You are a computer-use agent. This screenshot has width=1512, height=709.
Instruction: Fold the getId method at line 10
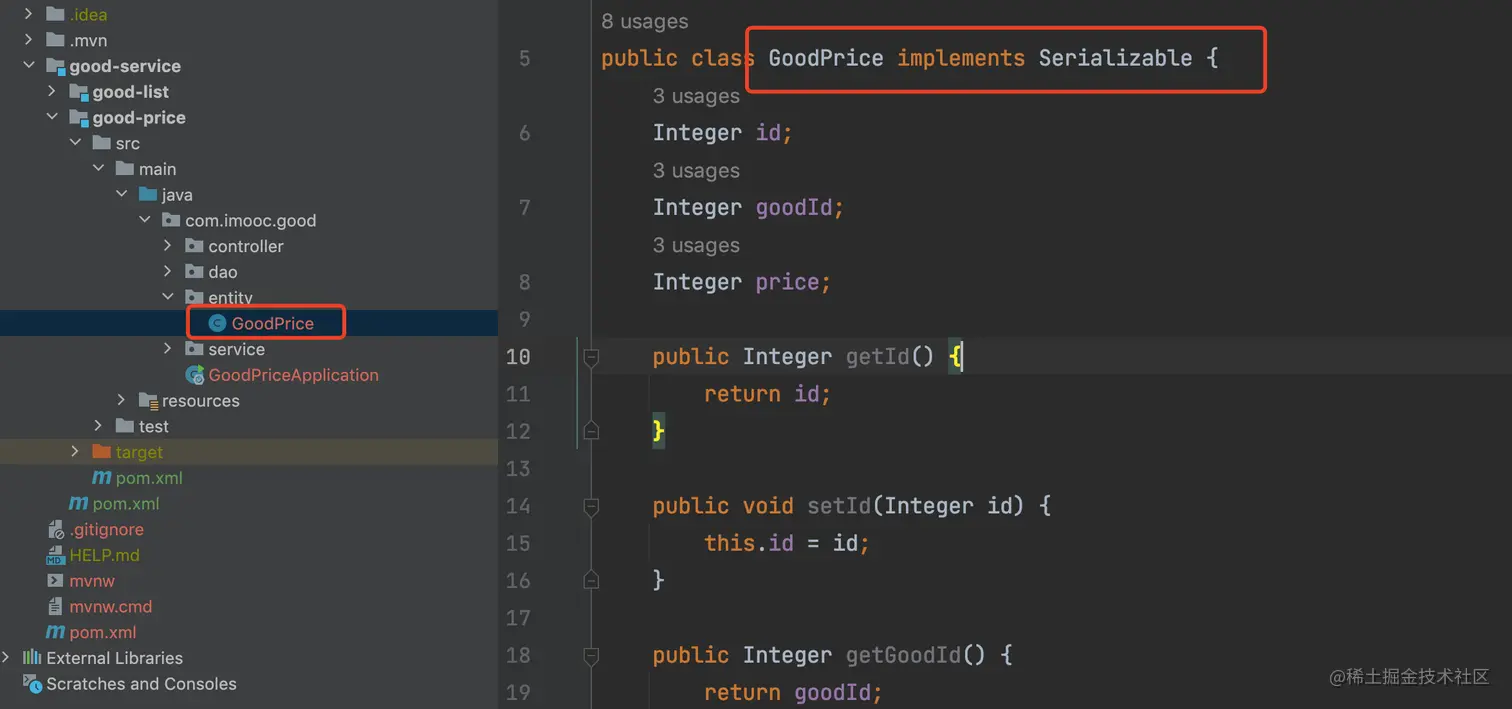(x=591, y=356)
